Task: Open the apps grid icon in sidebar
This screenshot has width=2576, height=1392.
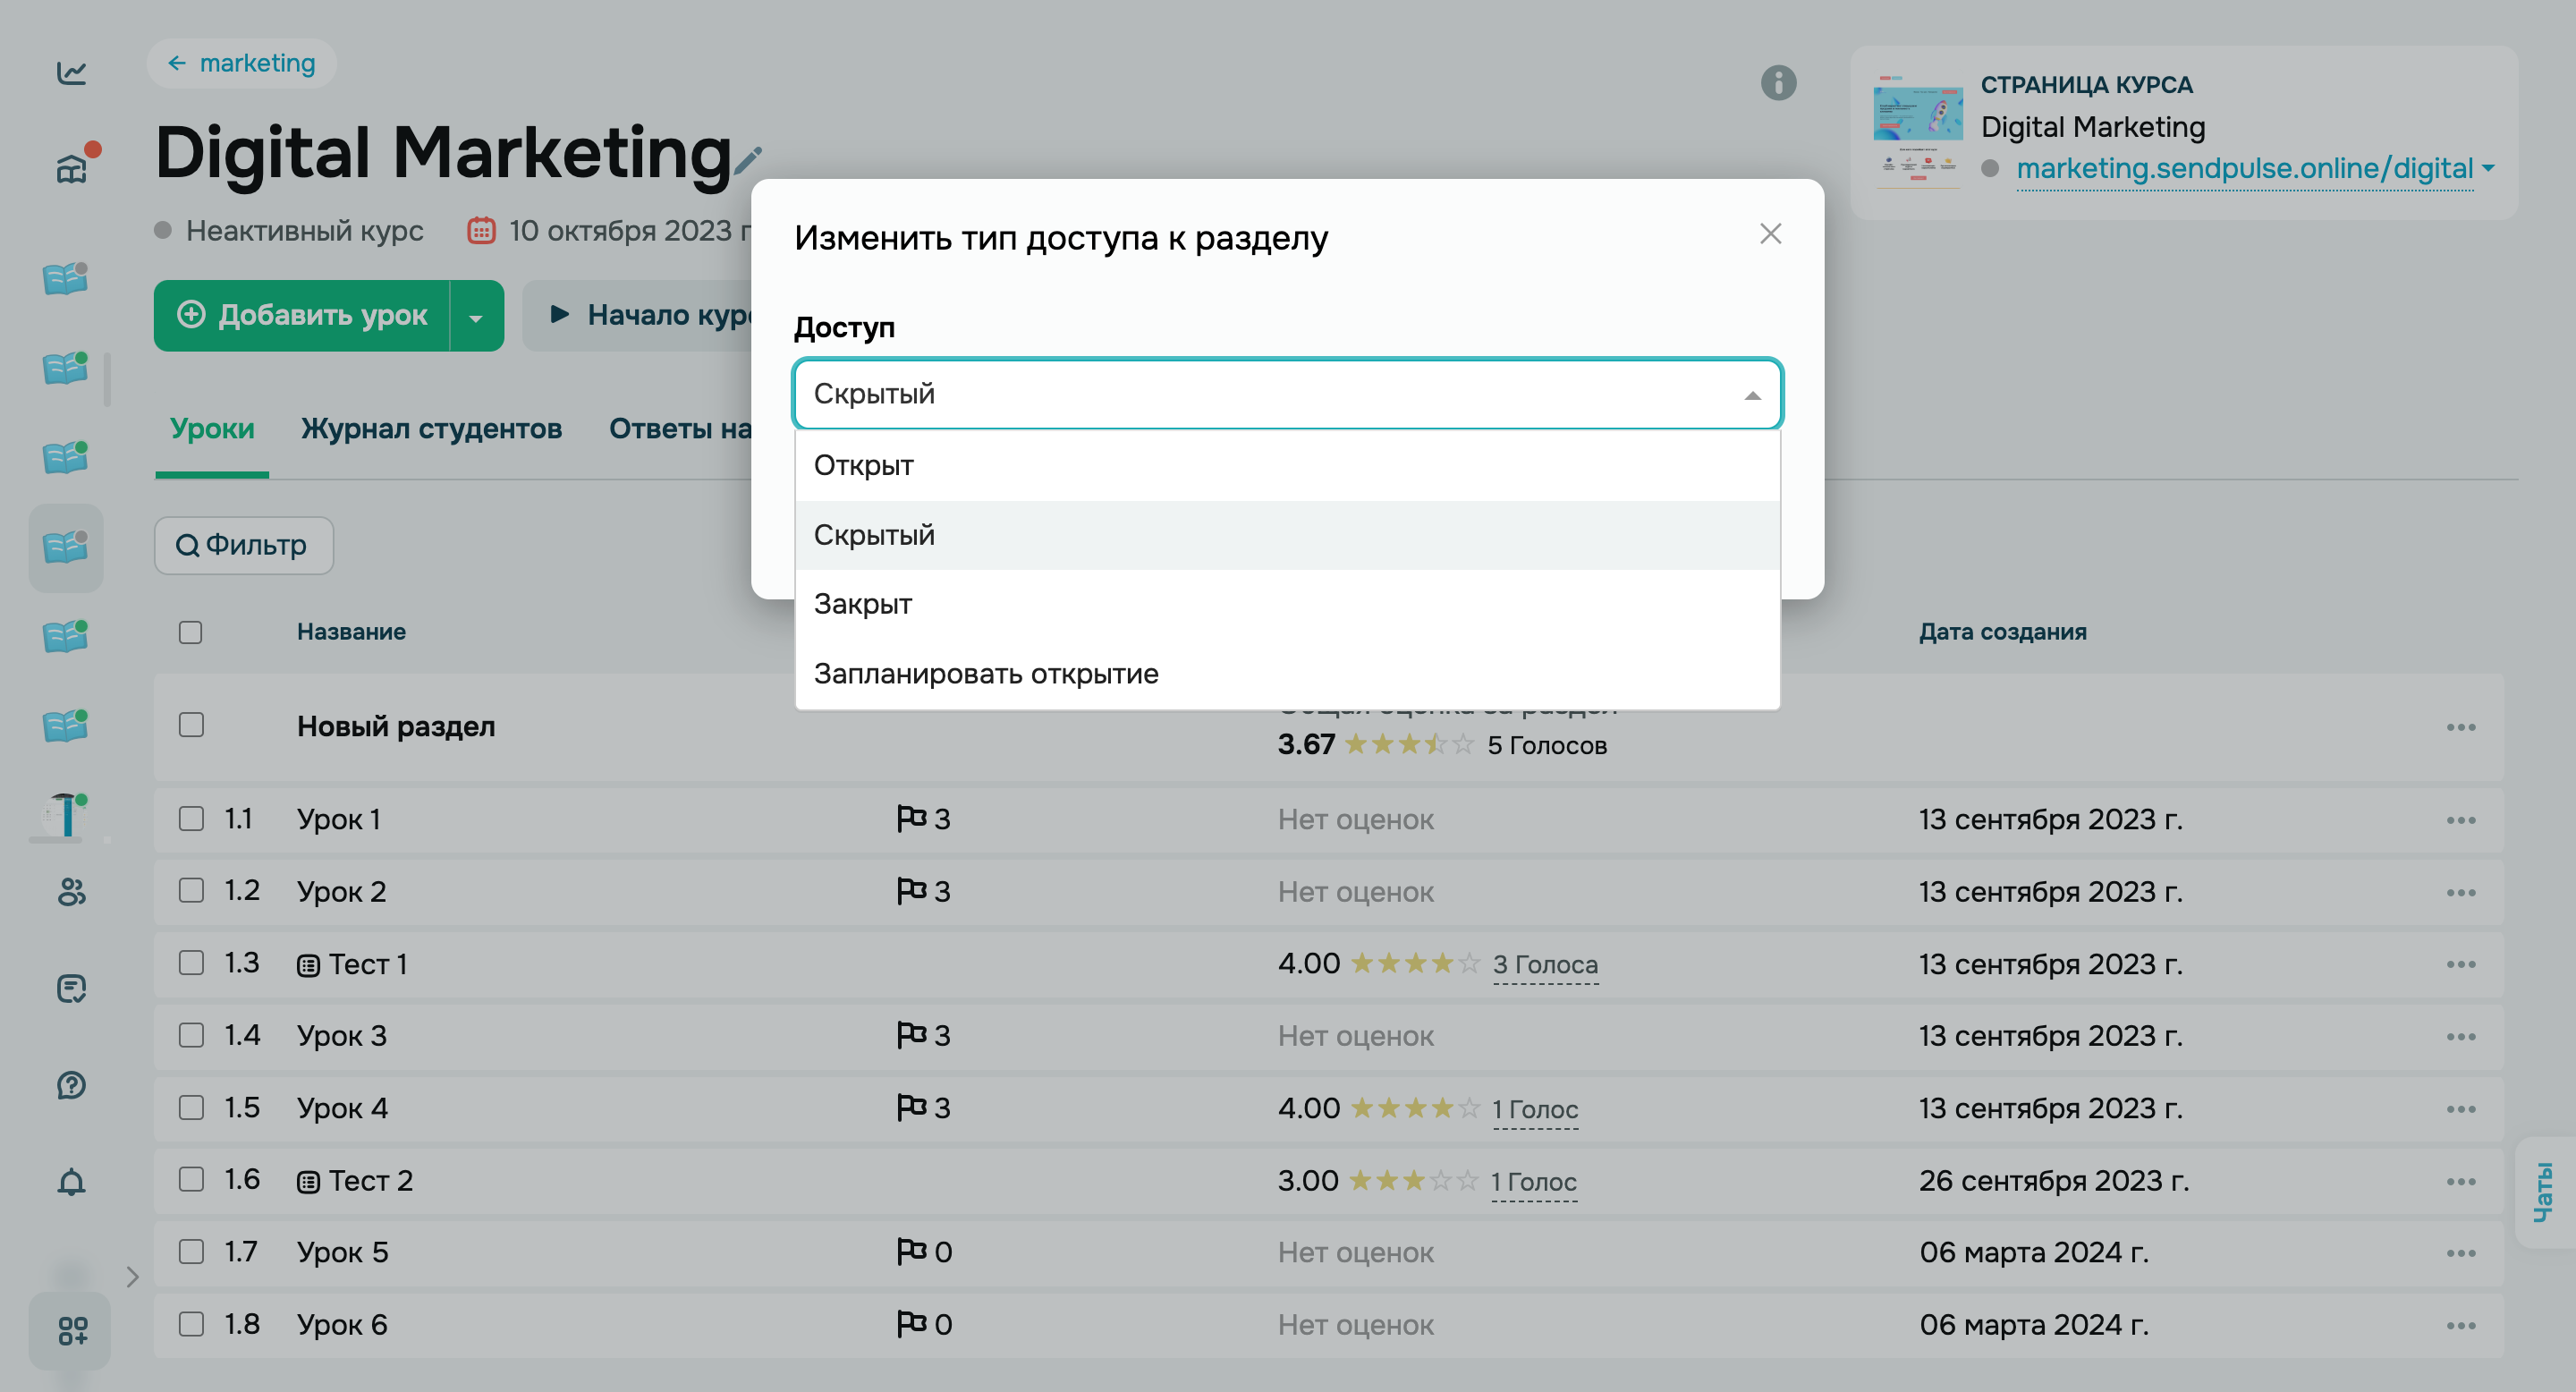Action: click(71, 1330)
